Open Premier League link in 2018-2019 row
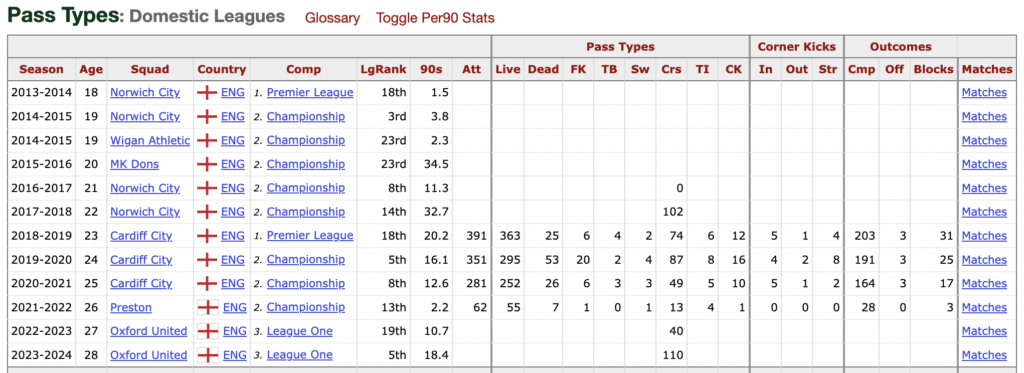Image resolution: width=1024 pixels, height=373 pixels. click(x=310, y=236)
